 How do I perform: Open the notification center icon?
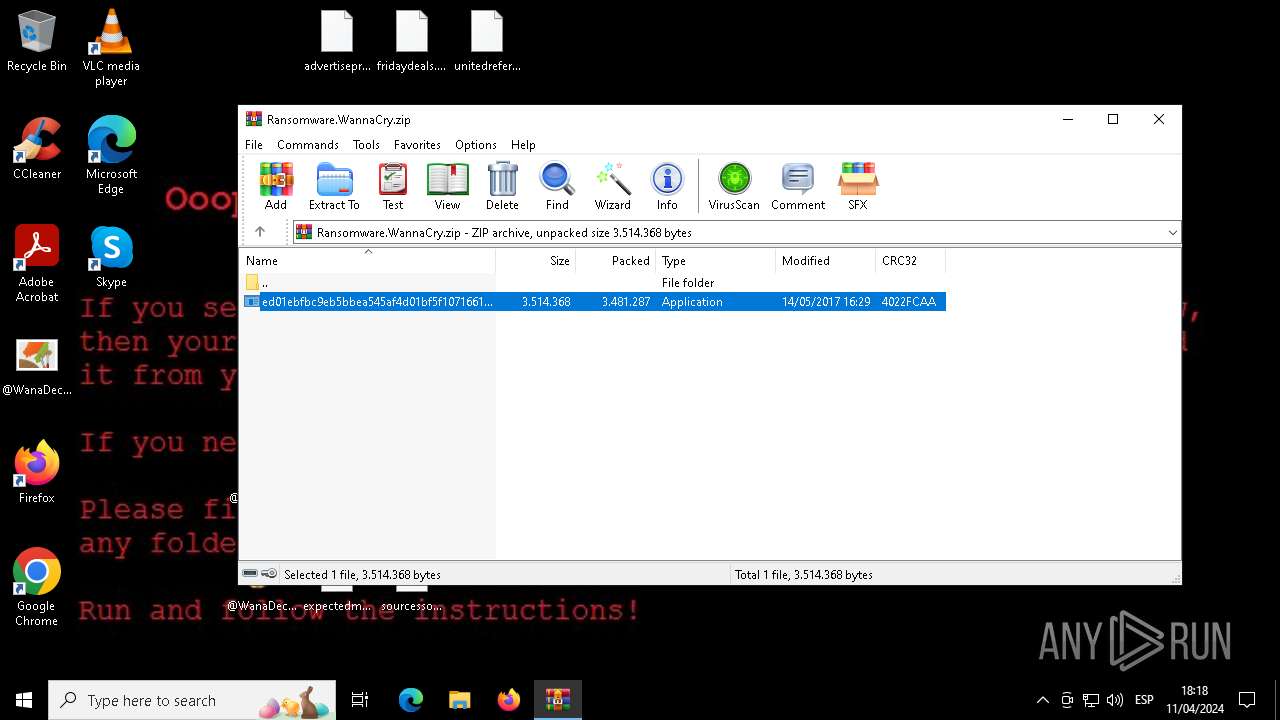(1247, 700)
